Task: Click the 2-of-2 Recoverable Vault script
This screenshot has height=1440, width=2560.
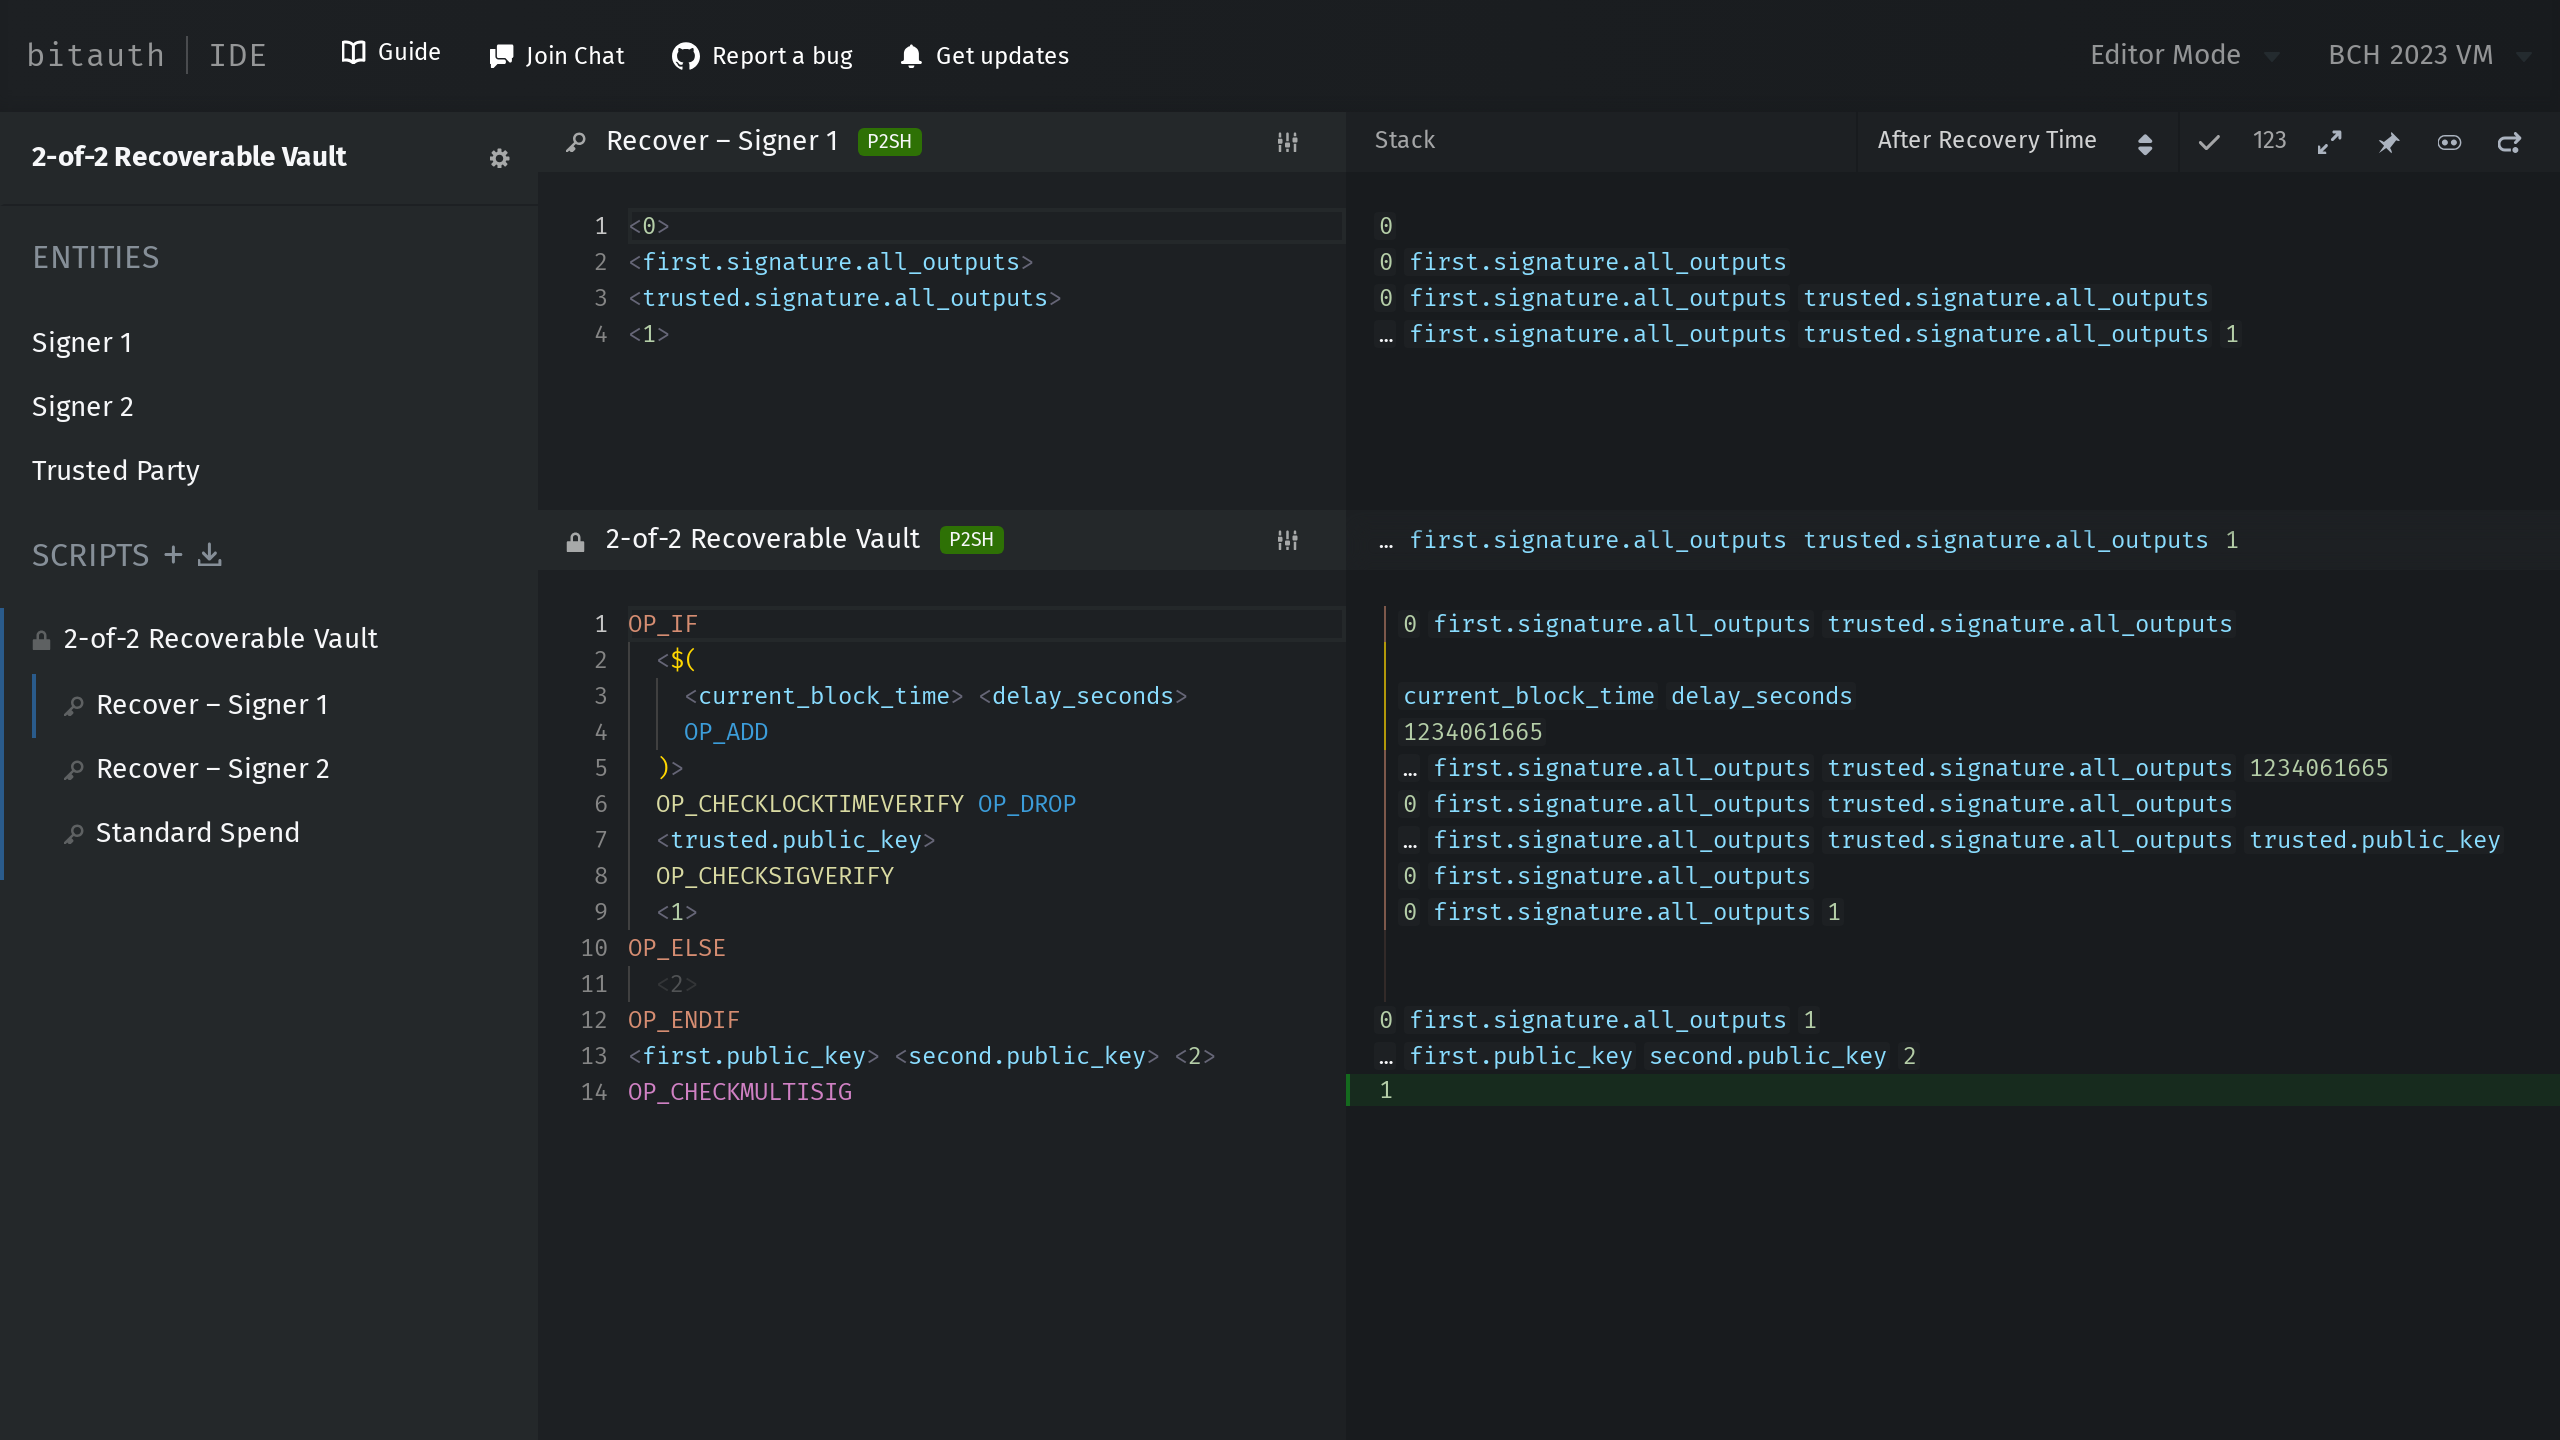Action: (x=220, y=638)
